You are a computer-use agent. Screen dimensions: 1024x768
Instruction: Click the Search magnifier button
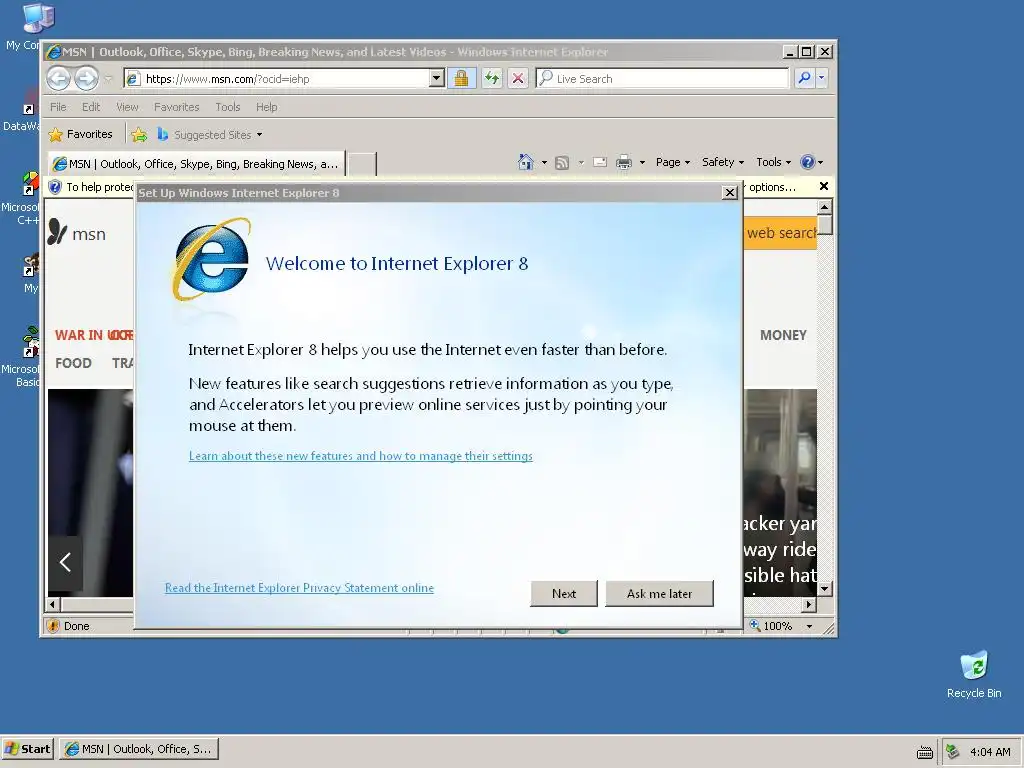[805, 78]
